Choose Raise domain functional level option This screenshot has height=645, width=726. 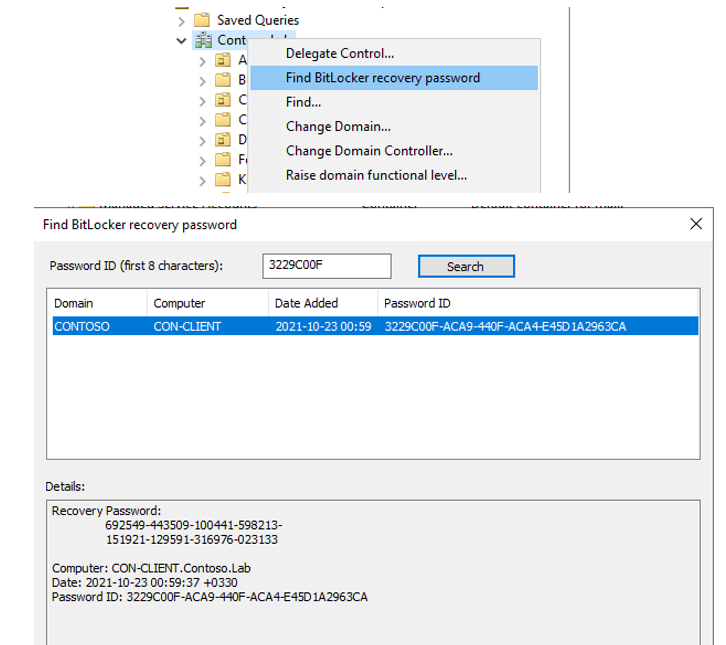pos(376,175)
